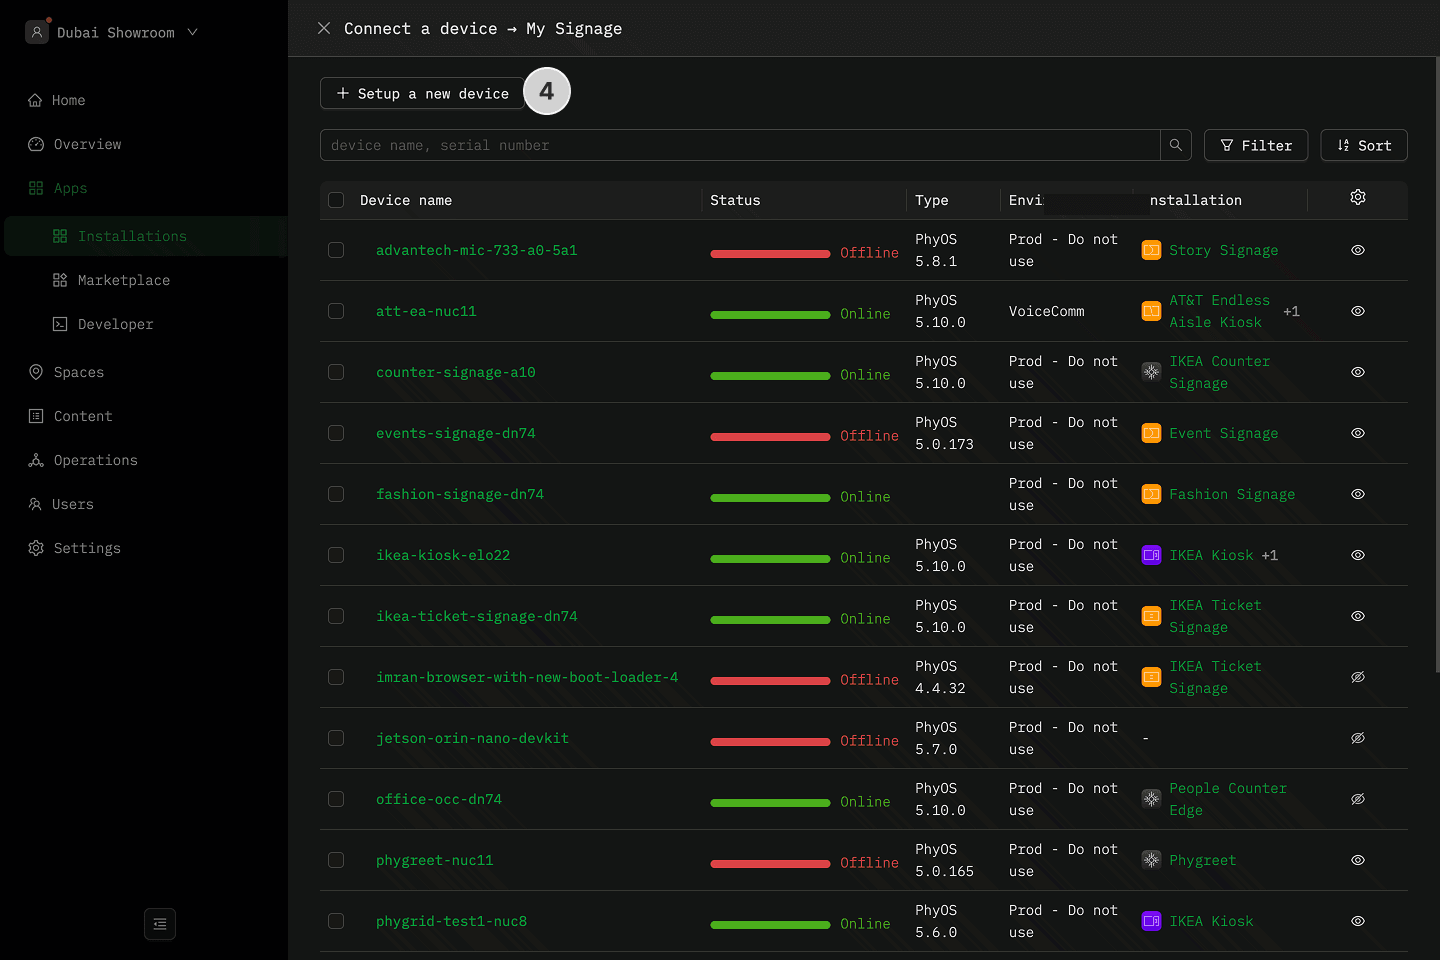This screenshot has height=960, width=1440.
Task: Click the events-signage-dn74 red status bar
Action: pos(769,436)
